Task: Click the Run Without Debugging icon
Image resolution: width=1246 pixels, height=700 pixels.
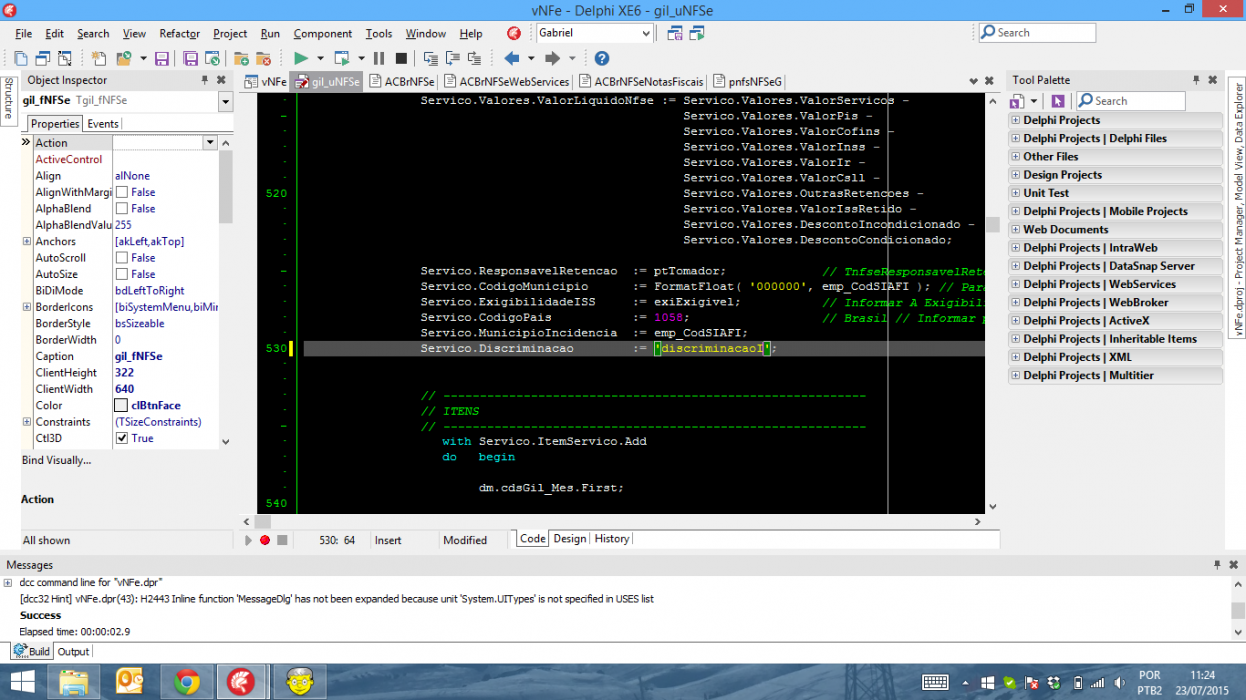Action: (x=342, y=59)
